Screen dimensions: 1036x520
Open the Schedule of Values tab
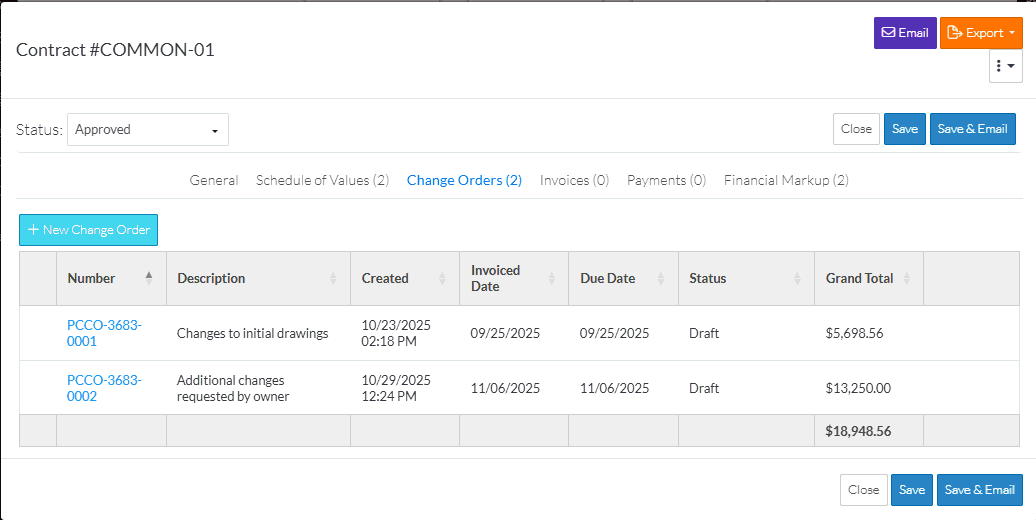pyautogui.click(x=322, y=180)
